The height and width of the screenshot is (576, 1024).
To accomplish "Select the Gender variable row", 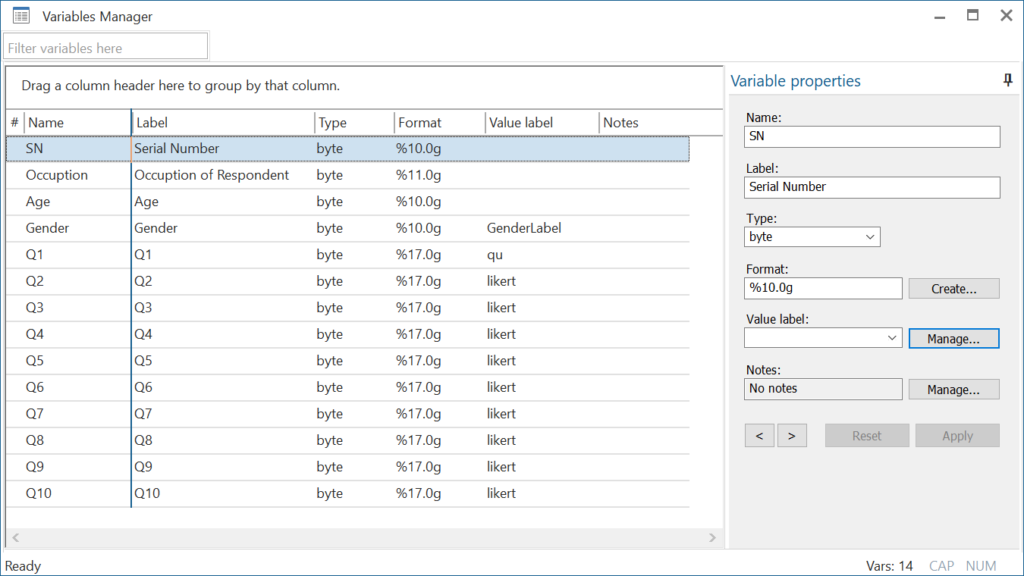I will (x=347, y=228).
